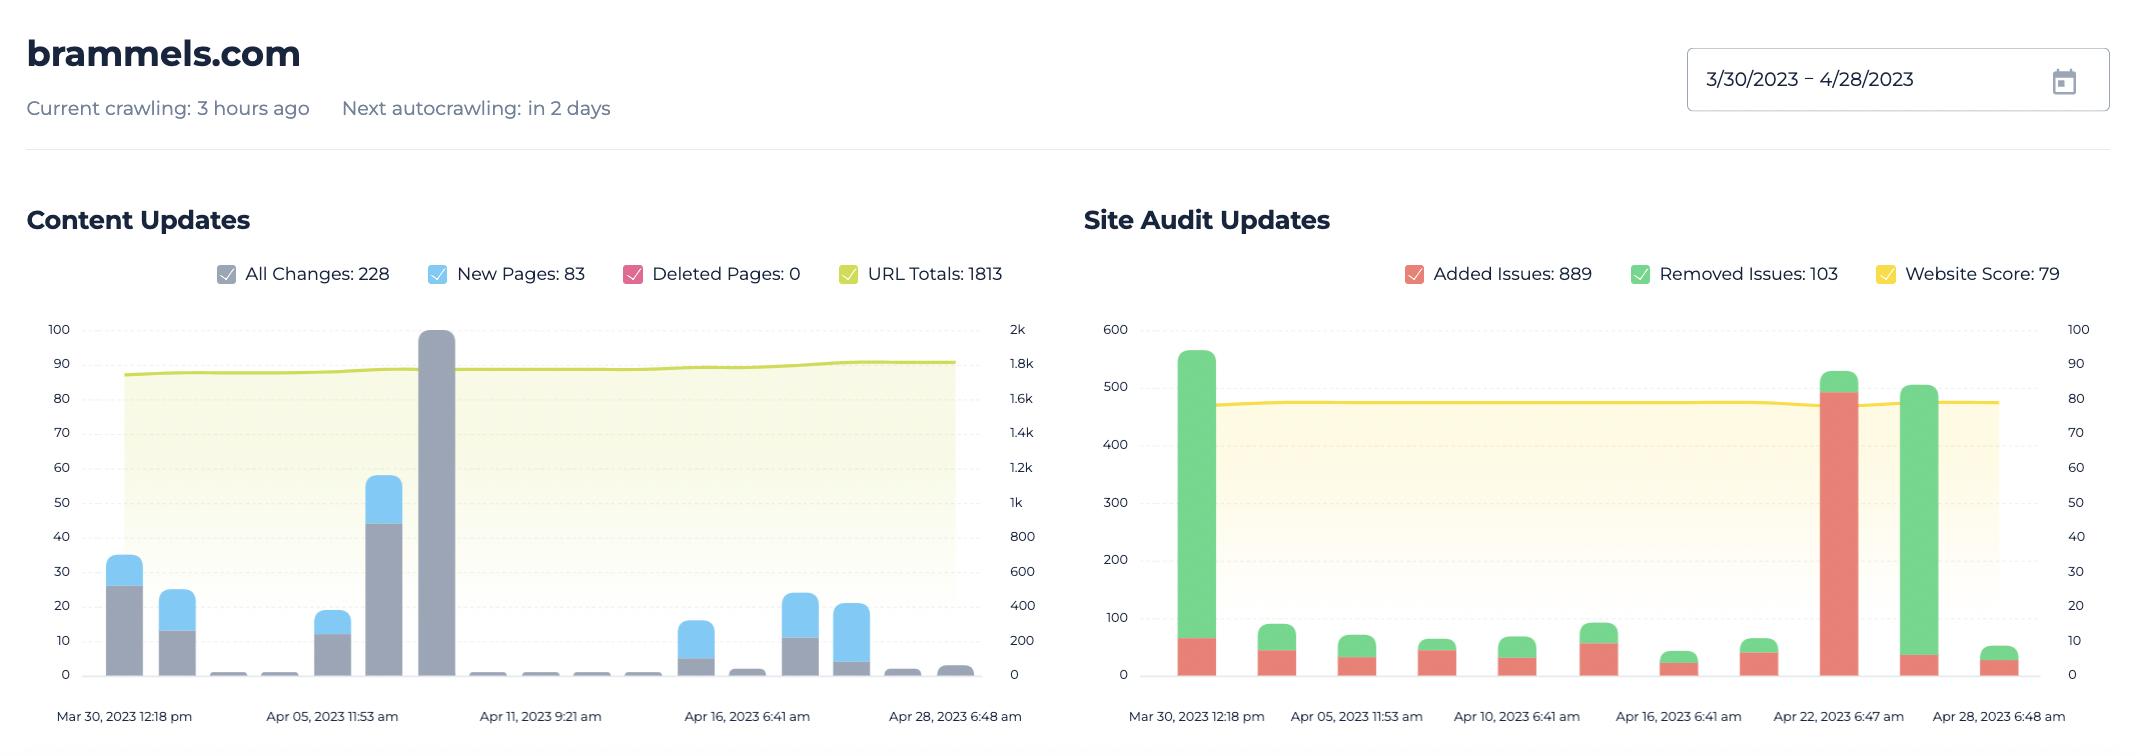The image size is (2136, 756).
Task: Select the first tall green bar in Site Audit Updates
Action: tap(1197, 494)
